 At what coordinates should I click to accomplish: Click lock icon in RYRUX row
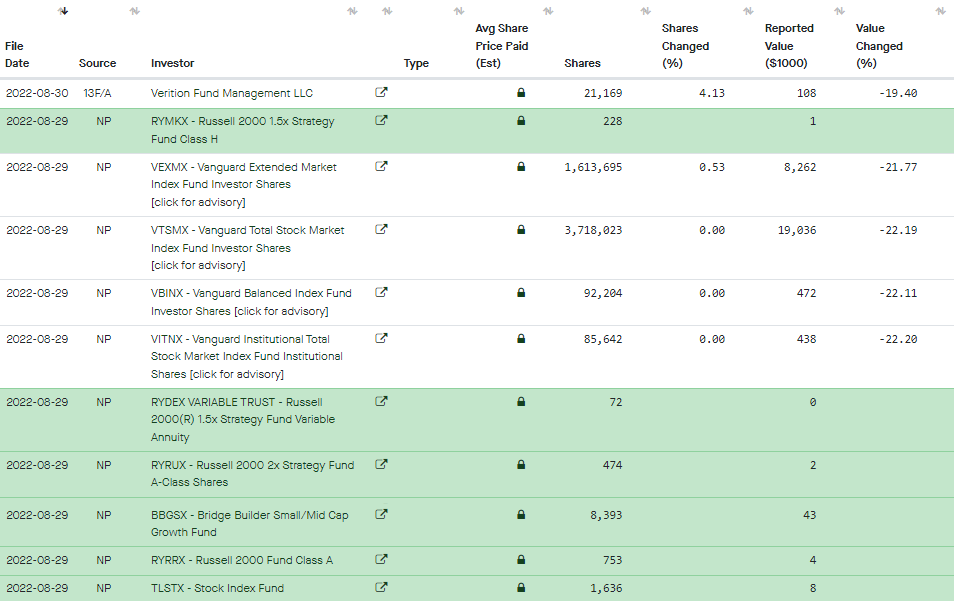pos(521,465)
